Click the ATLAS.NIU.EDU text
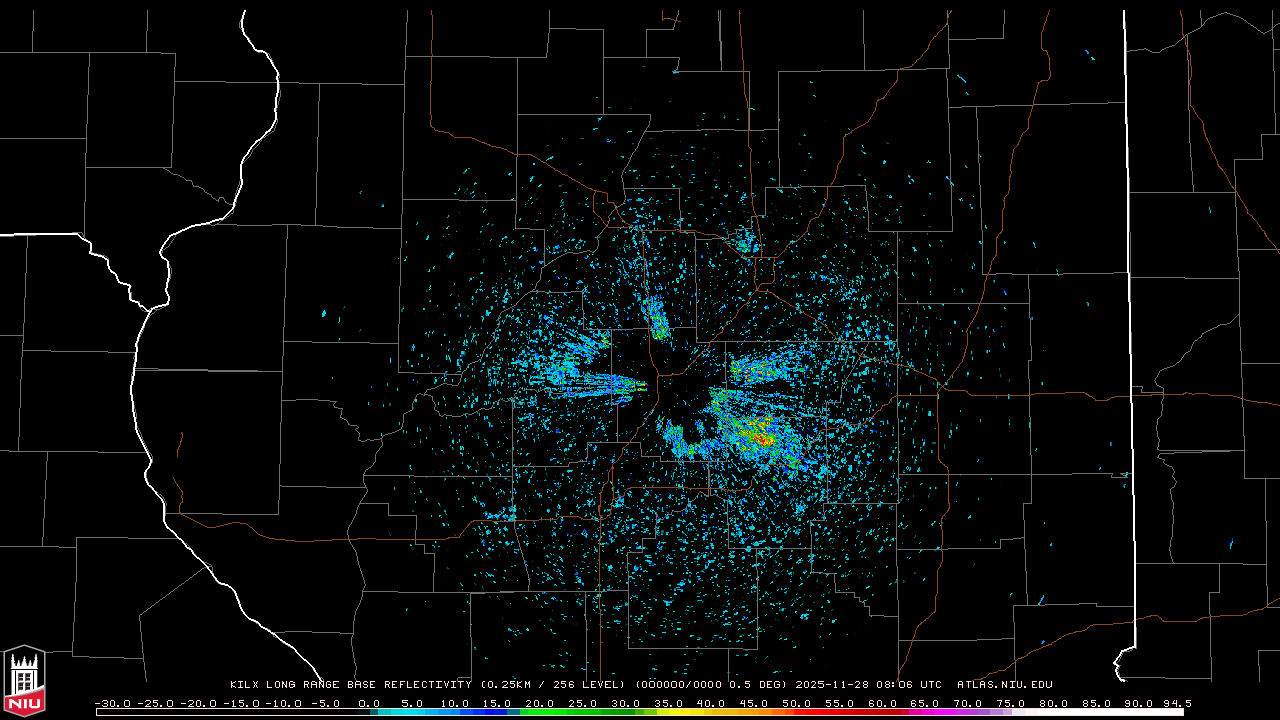1280x720 pixels. tap(1005, 685)
